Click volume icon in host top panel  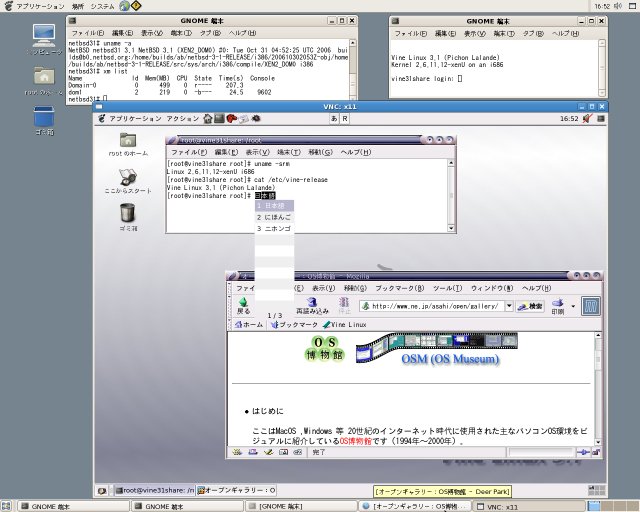pyautogui.click(x=618, y=6)
